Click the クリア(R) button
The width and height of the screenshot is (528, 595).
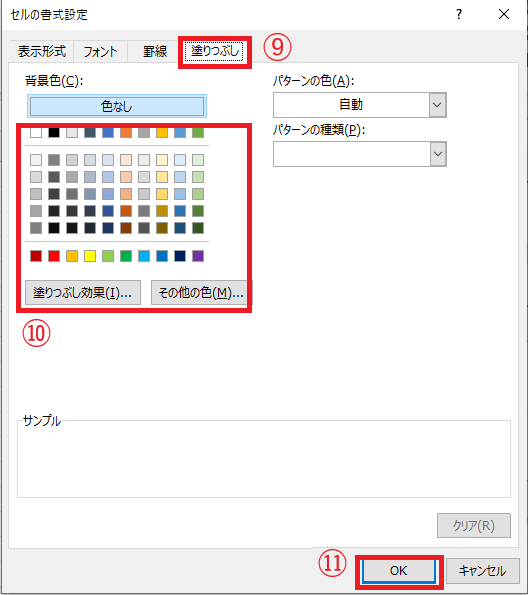coord(474,526)
